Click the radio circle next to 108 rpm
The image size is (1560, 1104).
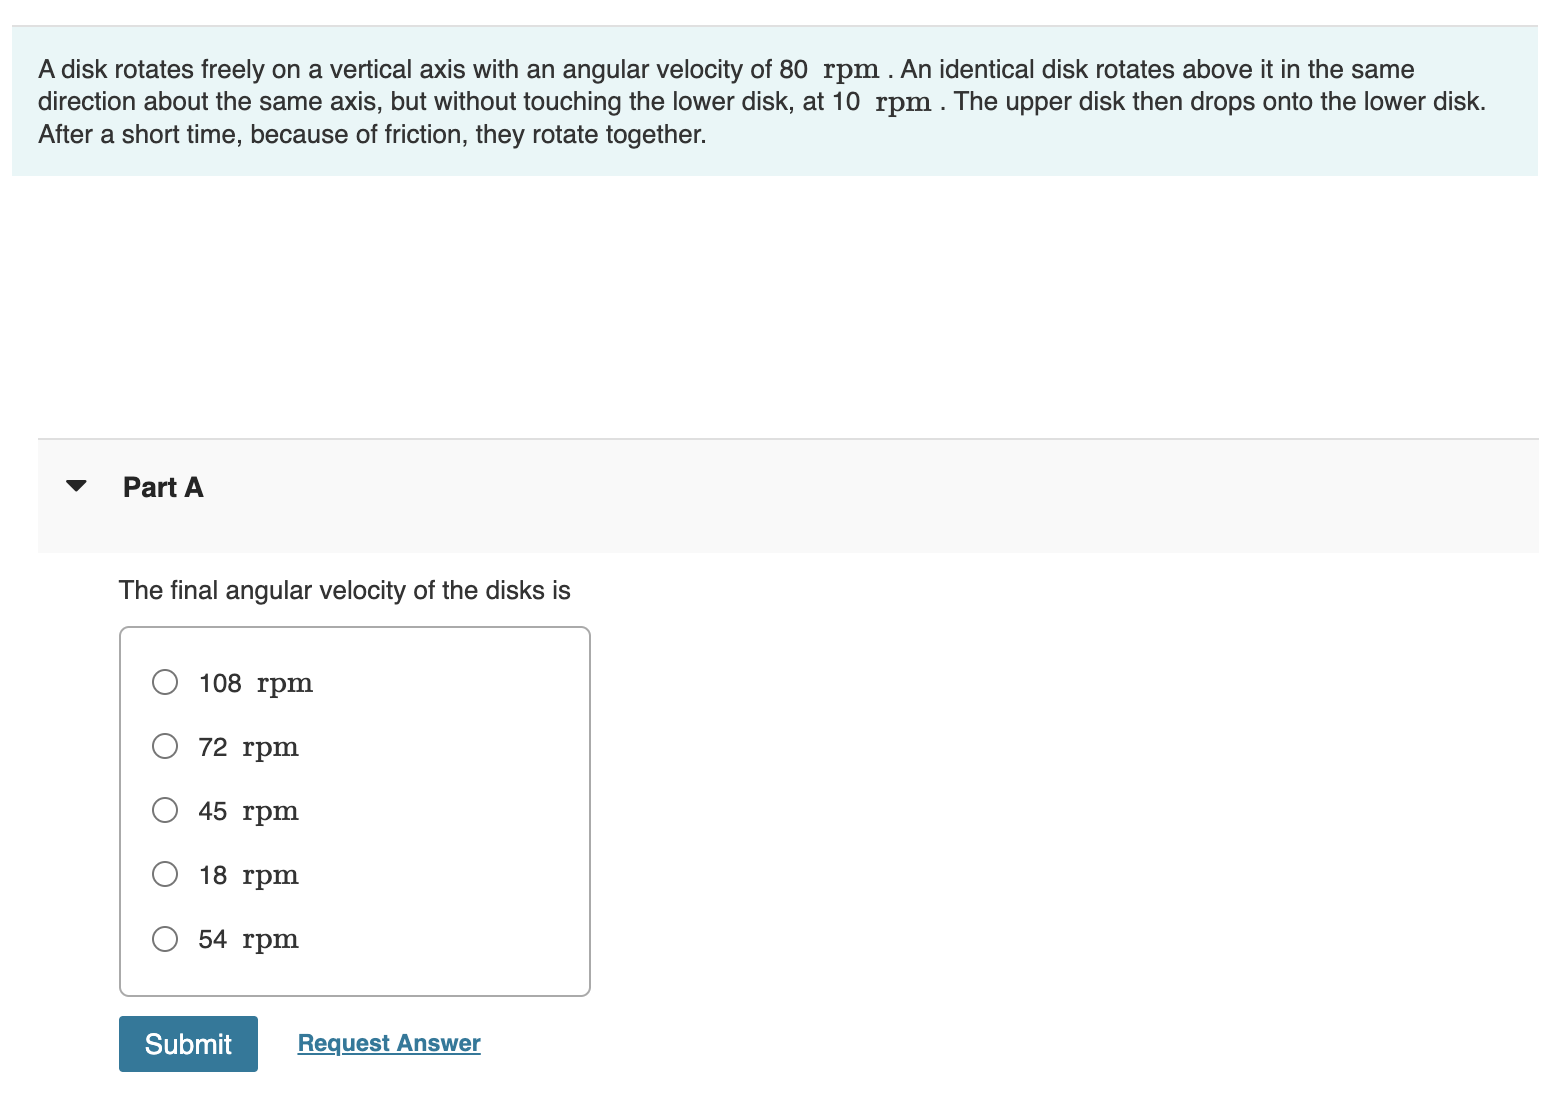[x=165, y=682]
